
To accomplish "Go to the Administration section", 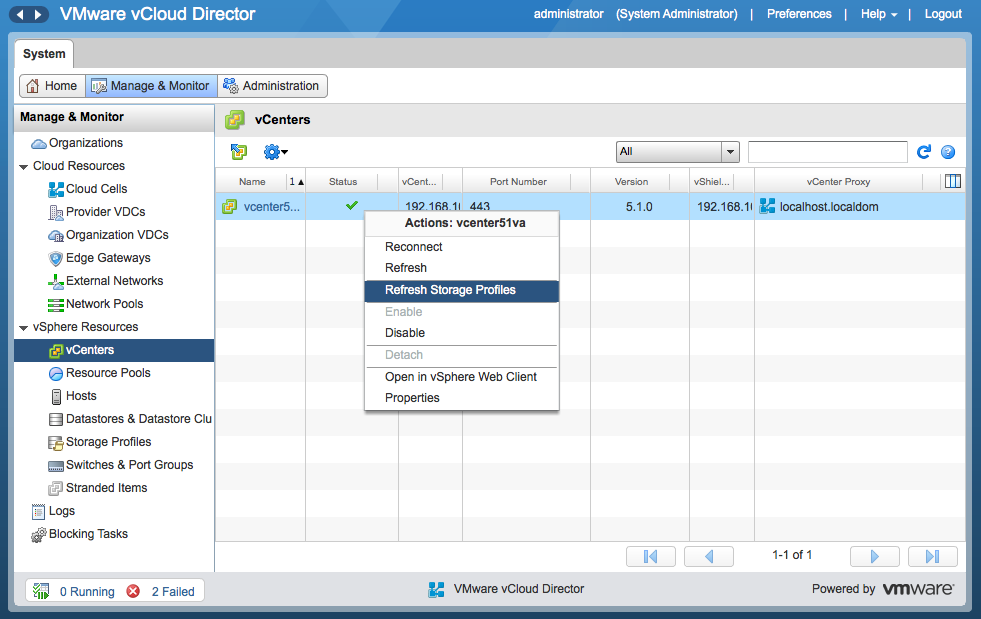I will (x=272, y=86).
